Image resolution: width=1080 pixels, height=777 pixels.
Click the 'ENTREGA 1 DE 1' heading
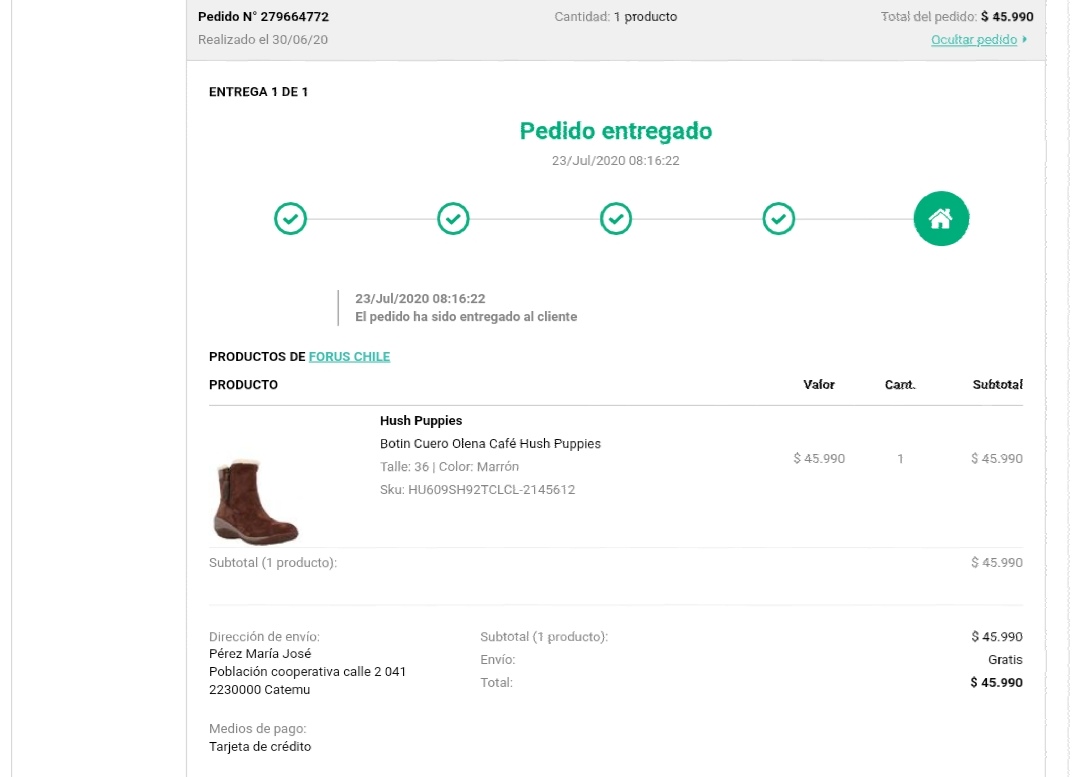(258, 92)
